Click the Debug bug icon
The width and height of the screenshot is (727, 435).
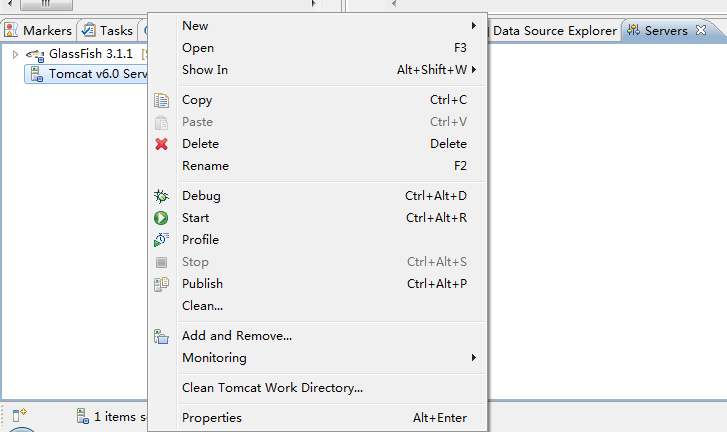point(161,196)
